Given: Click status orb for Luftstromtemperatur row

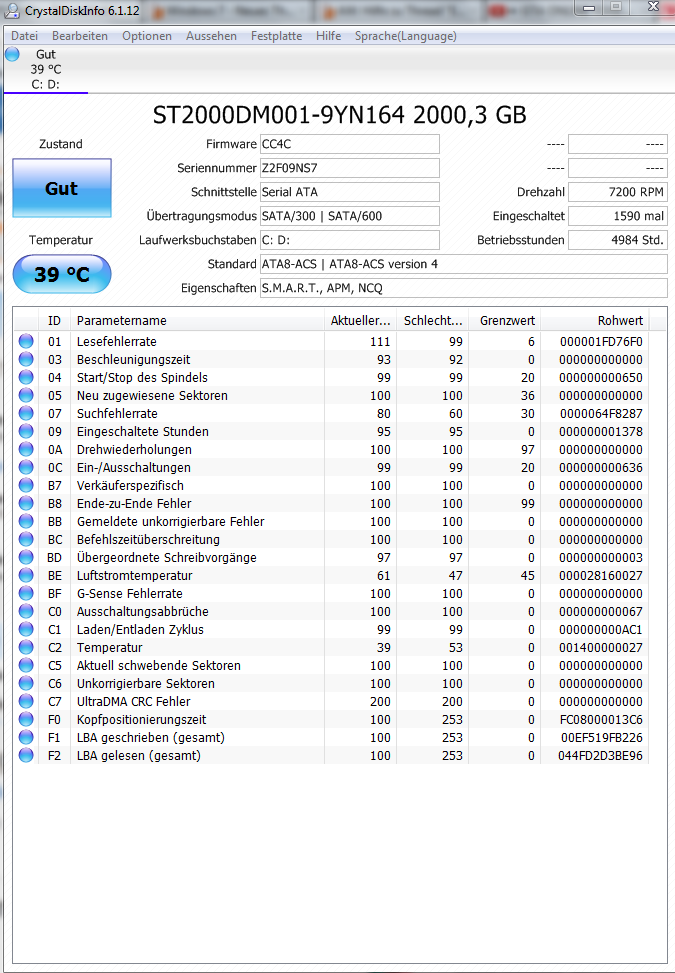Looking at the screenshot, I should [26, 575].
